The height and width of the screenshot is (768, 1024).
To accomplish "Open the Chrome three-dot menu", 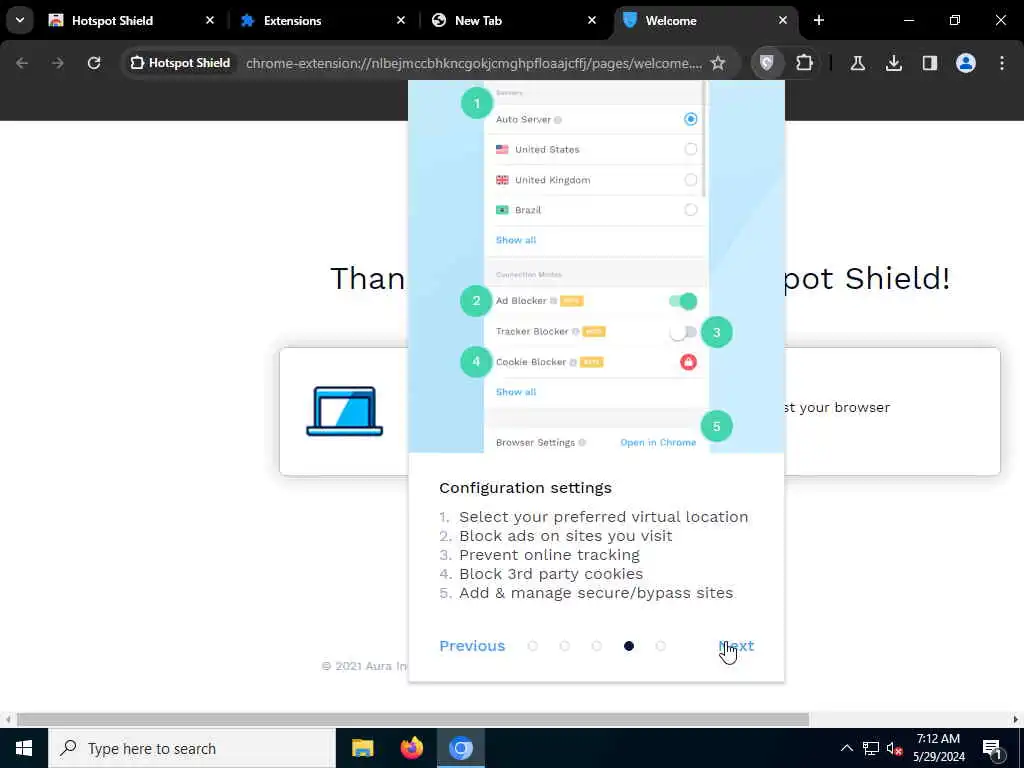I will click(1002, 63).
